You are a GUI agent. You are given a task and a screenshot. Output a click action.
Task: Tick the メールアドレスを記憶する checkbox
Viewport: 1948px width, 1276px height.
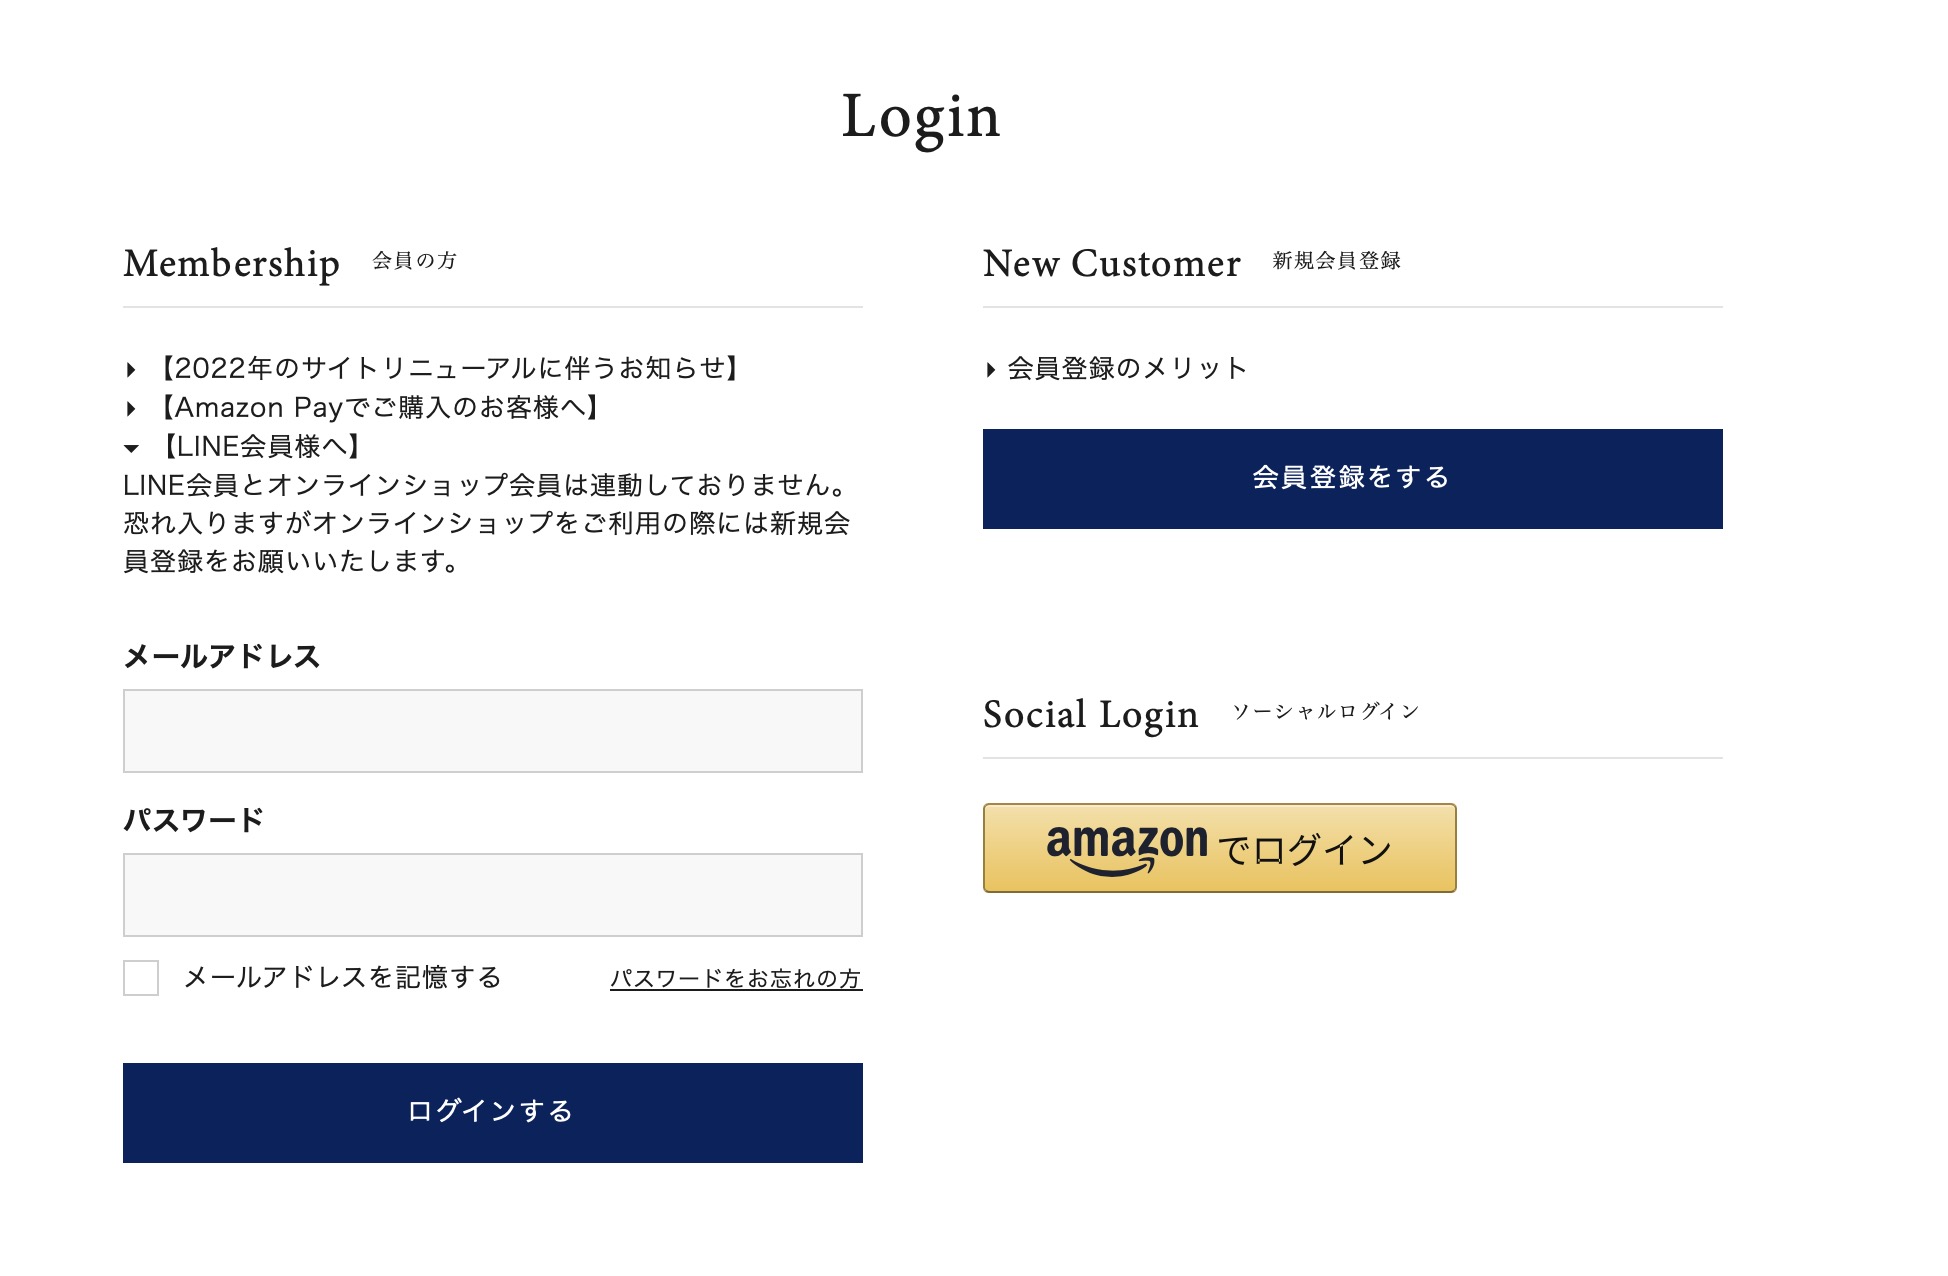coord(141,978)
